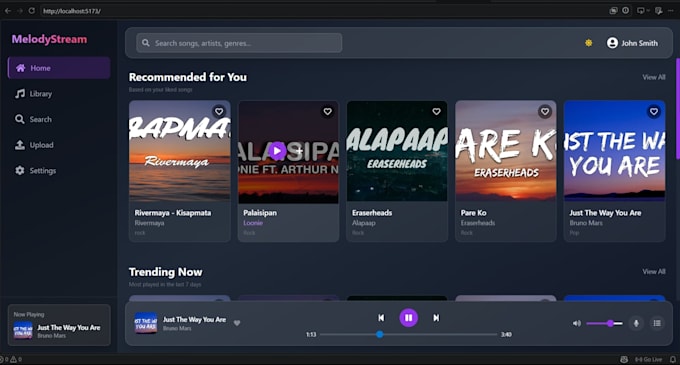Toggle the sun light theme icon
Viewport: 680px width, 365px height.
coord(588,43)
